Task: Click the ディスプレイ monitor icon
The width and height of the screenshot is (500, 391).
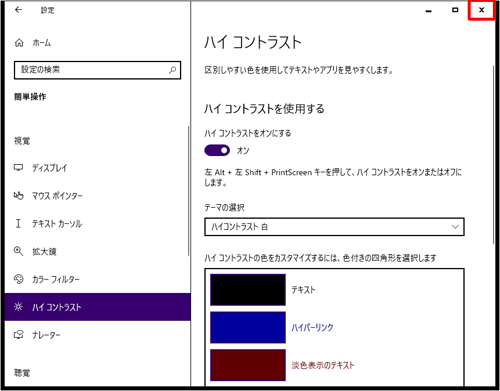Action: click(18, 168)
